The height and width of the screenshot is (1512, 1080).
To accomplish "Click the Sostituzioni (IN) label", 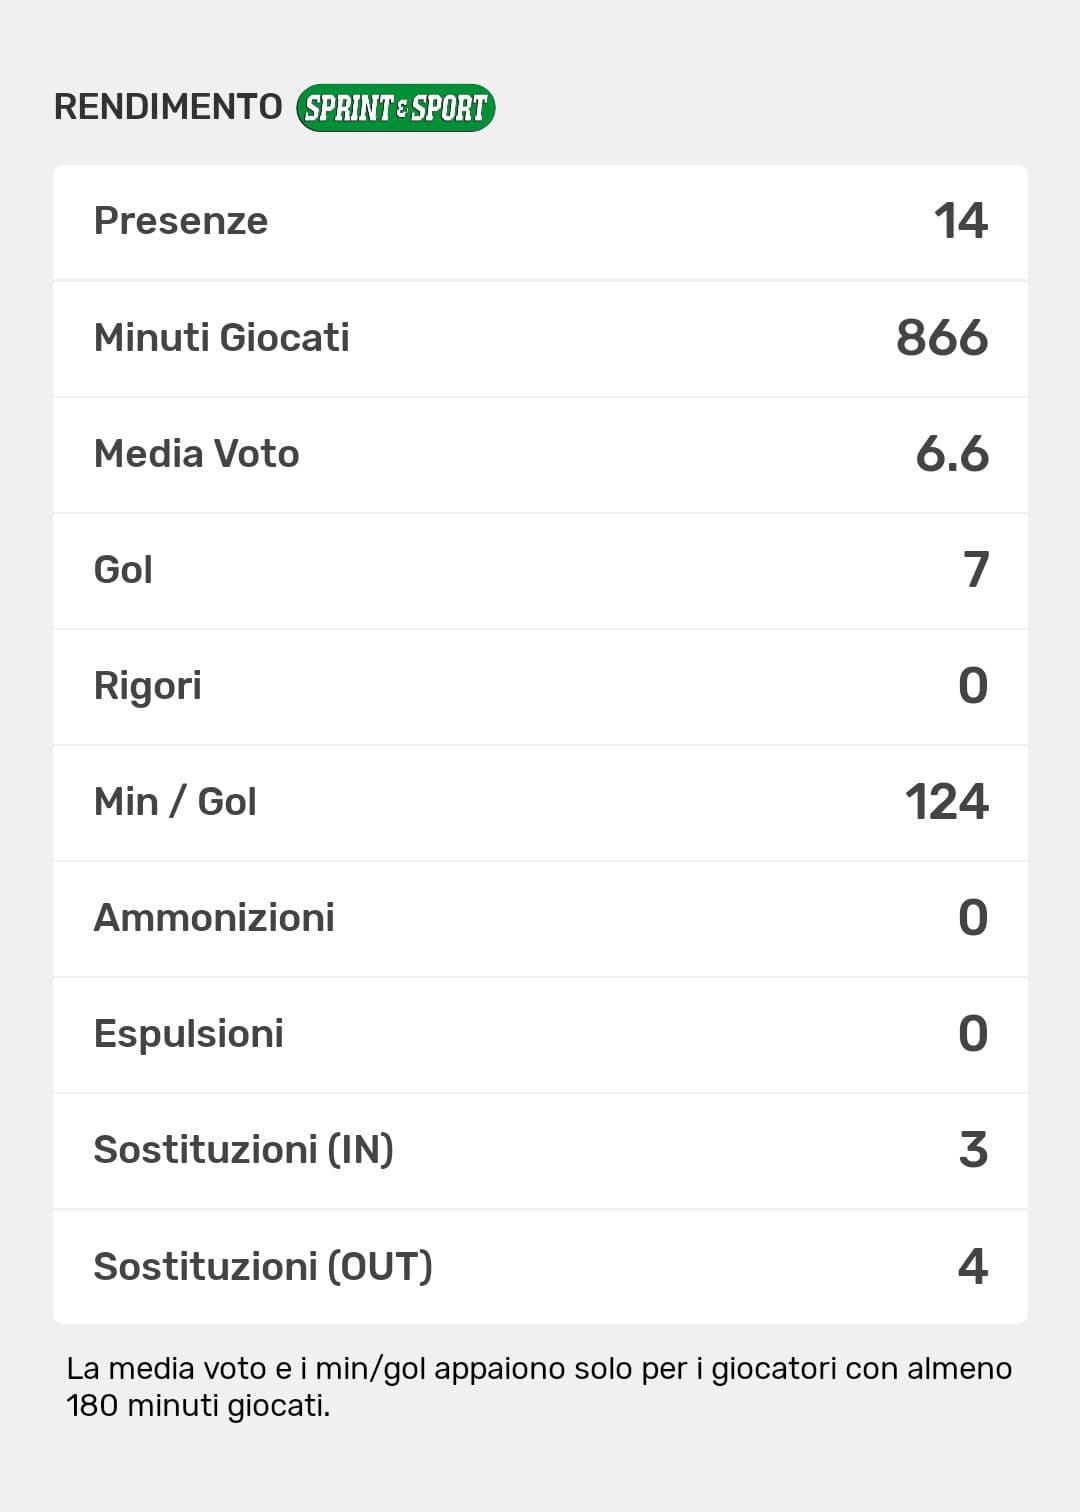I will 244,1150.
